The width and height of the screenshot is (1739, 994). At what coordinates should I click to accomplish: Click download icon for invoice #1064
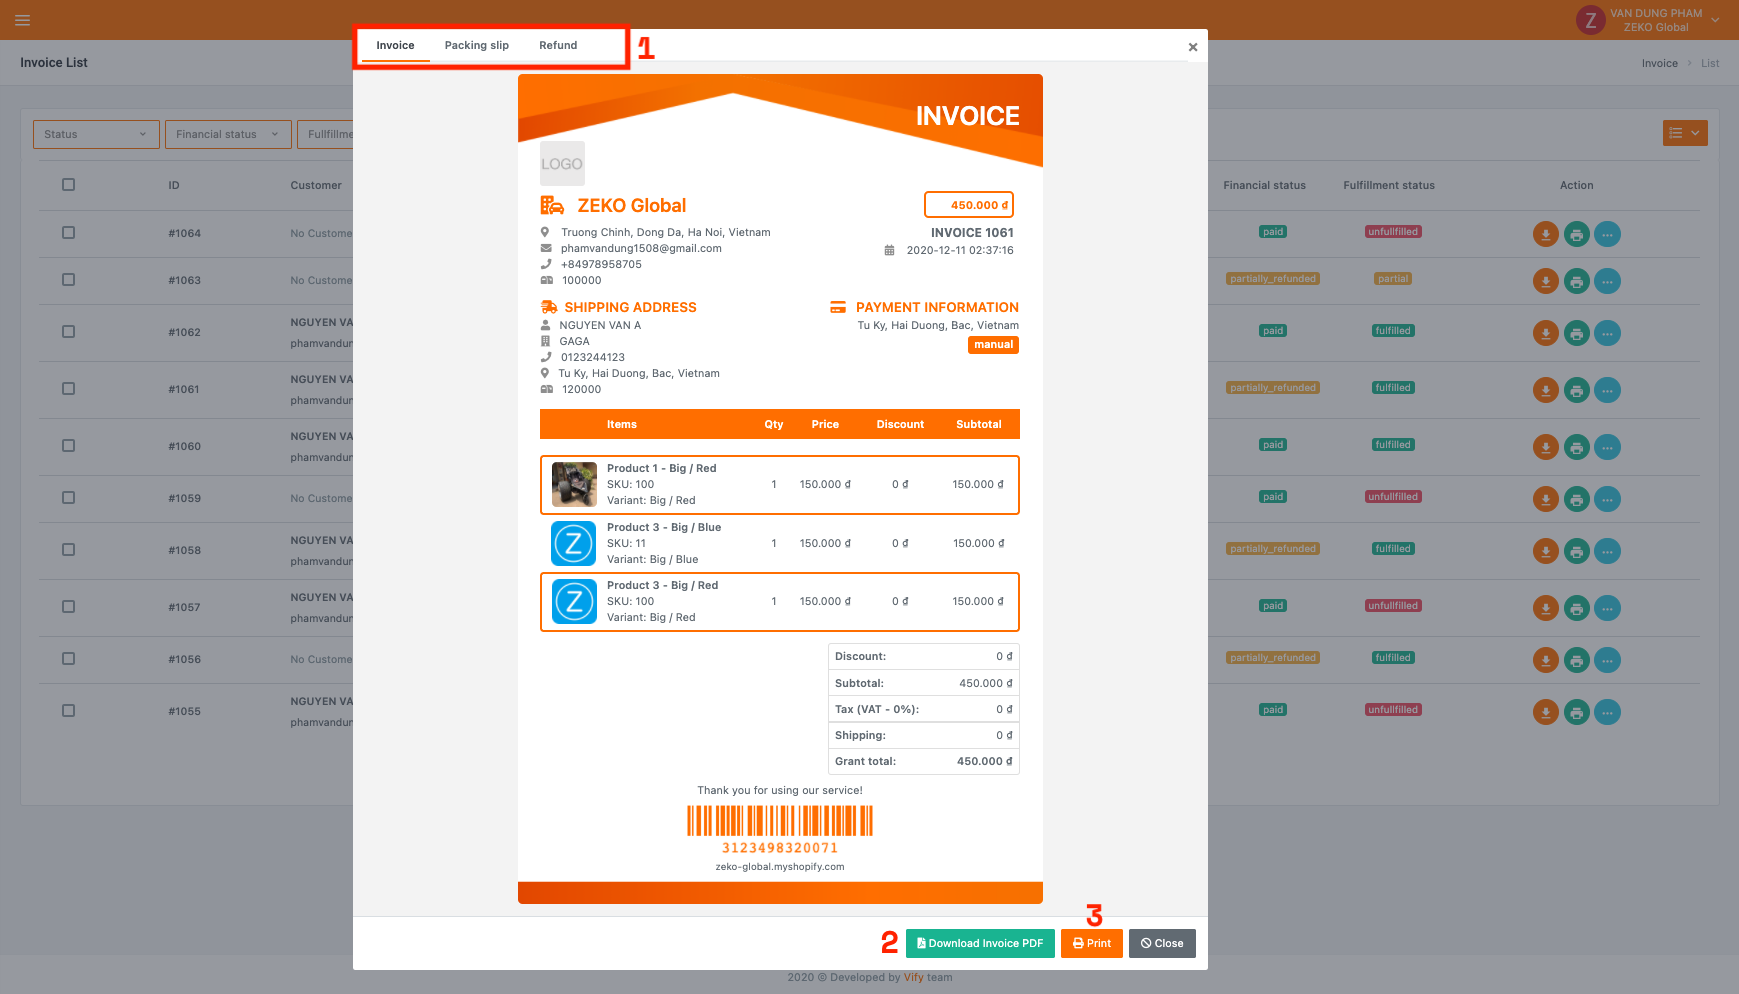coord(1545,234)
